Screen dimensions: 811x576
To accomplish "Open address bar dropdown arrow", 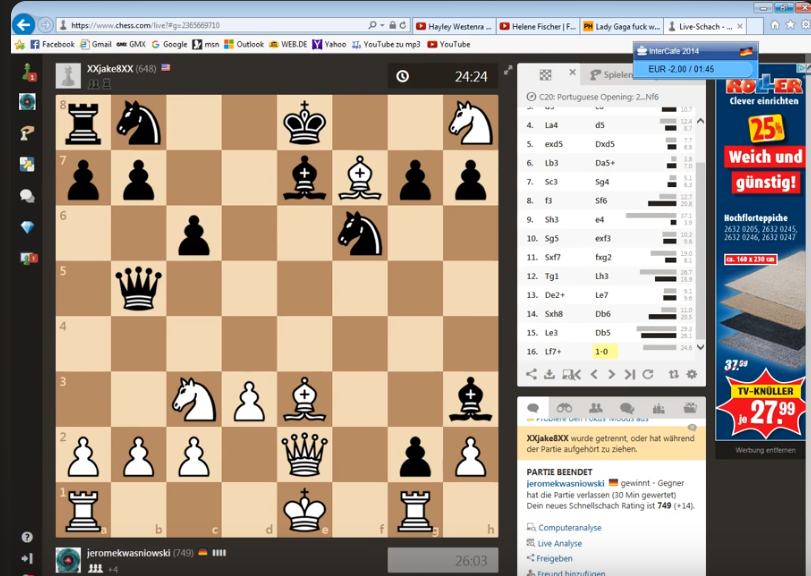I will (x=383, y=25).
